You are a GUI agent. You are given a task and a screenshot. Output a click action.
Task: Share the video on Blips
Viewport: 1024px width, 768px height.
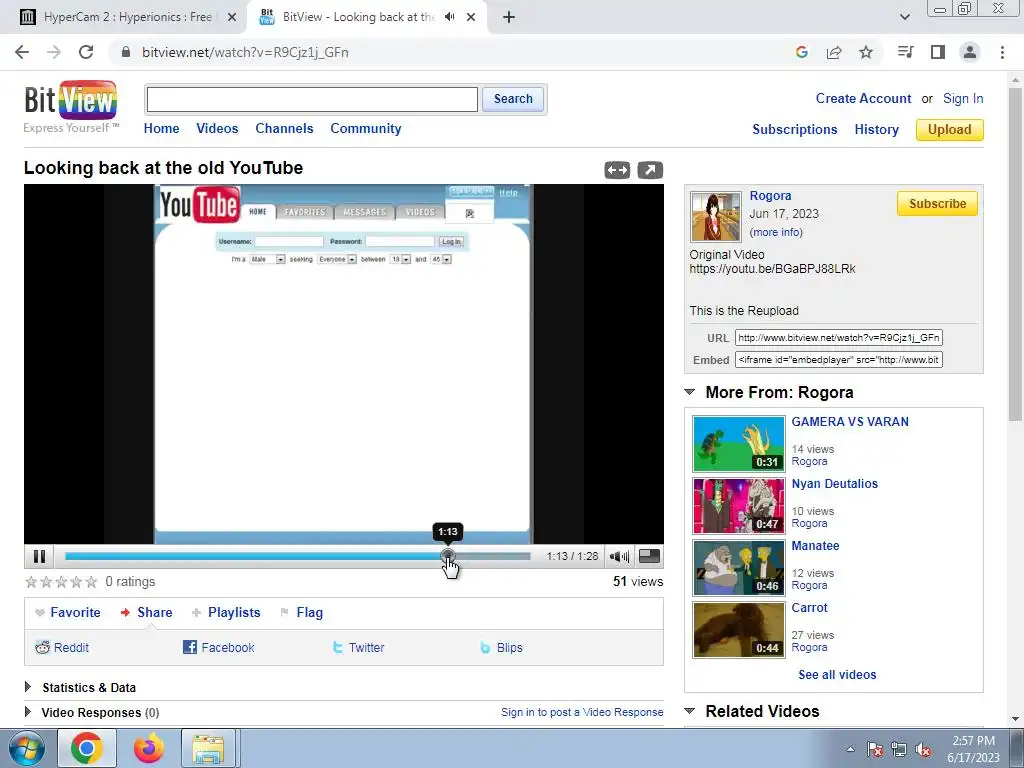(502, 647)
